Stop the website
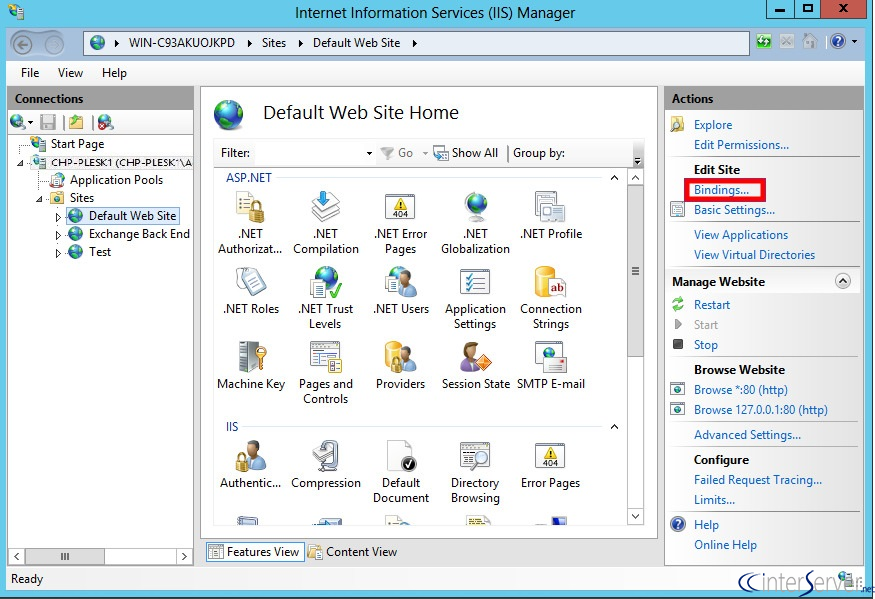The width and height of the screenshot is (875, 599). point(705,345)
